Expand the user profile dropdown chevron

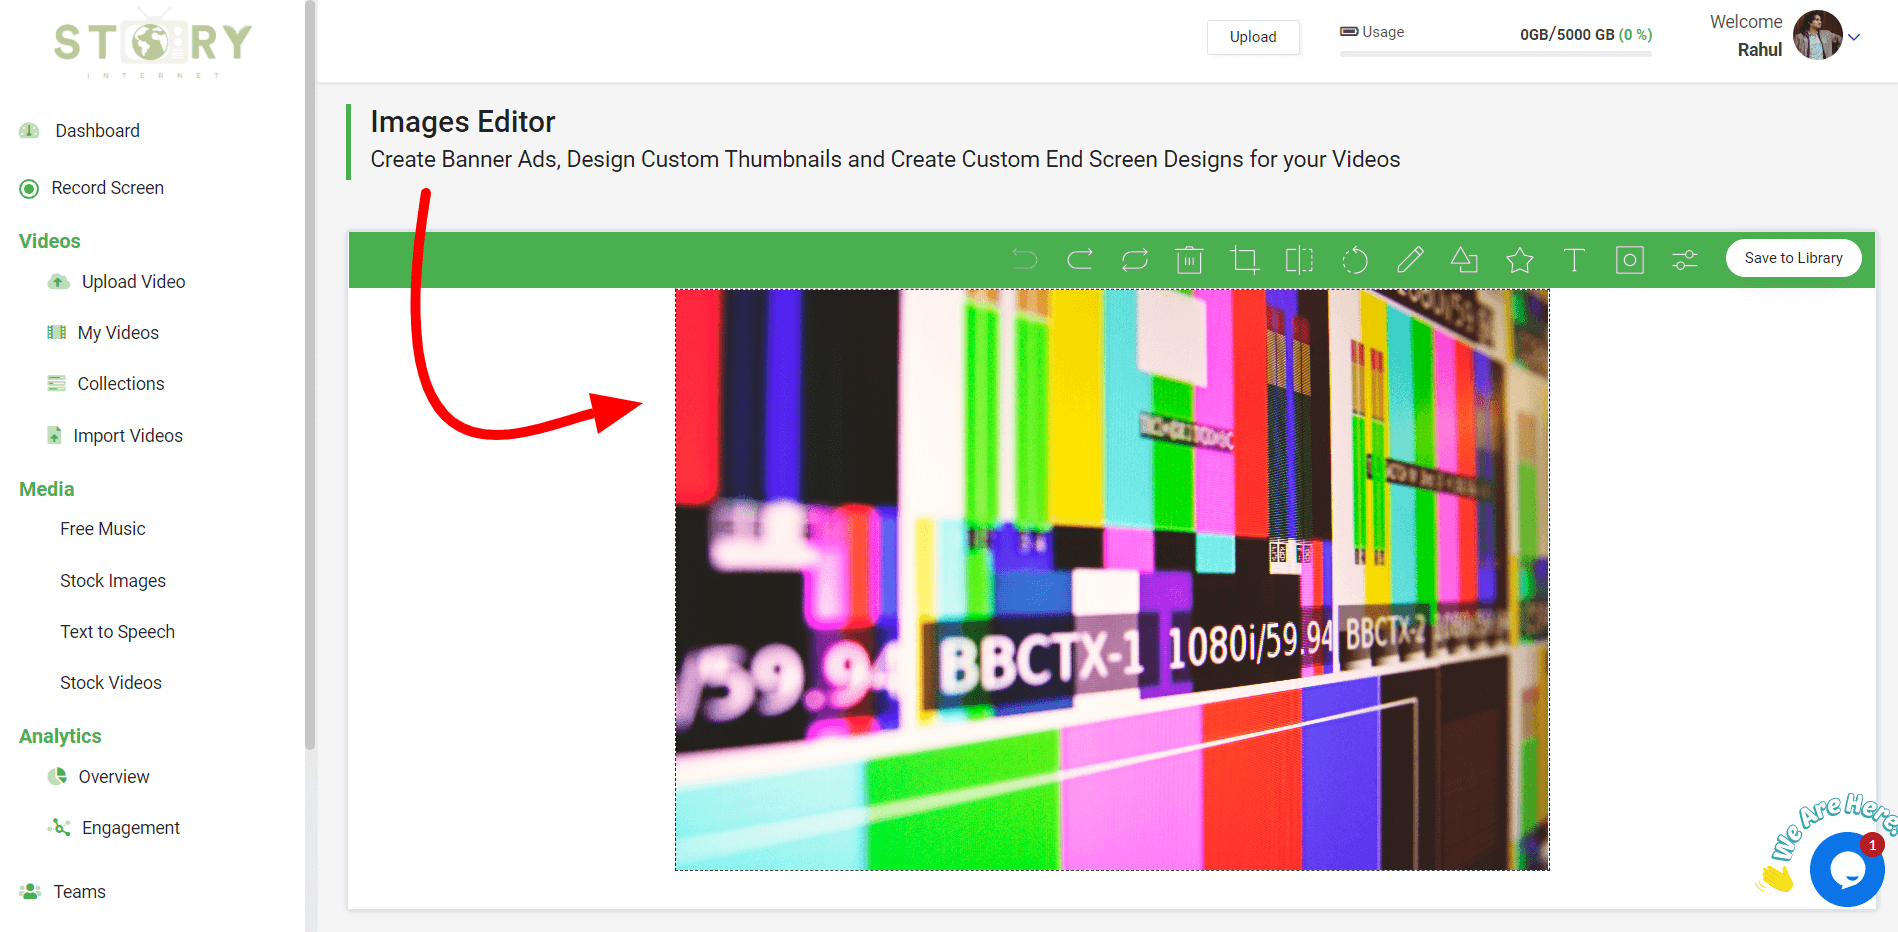point(1854,37)
